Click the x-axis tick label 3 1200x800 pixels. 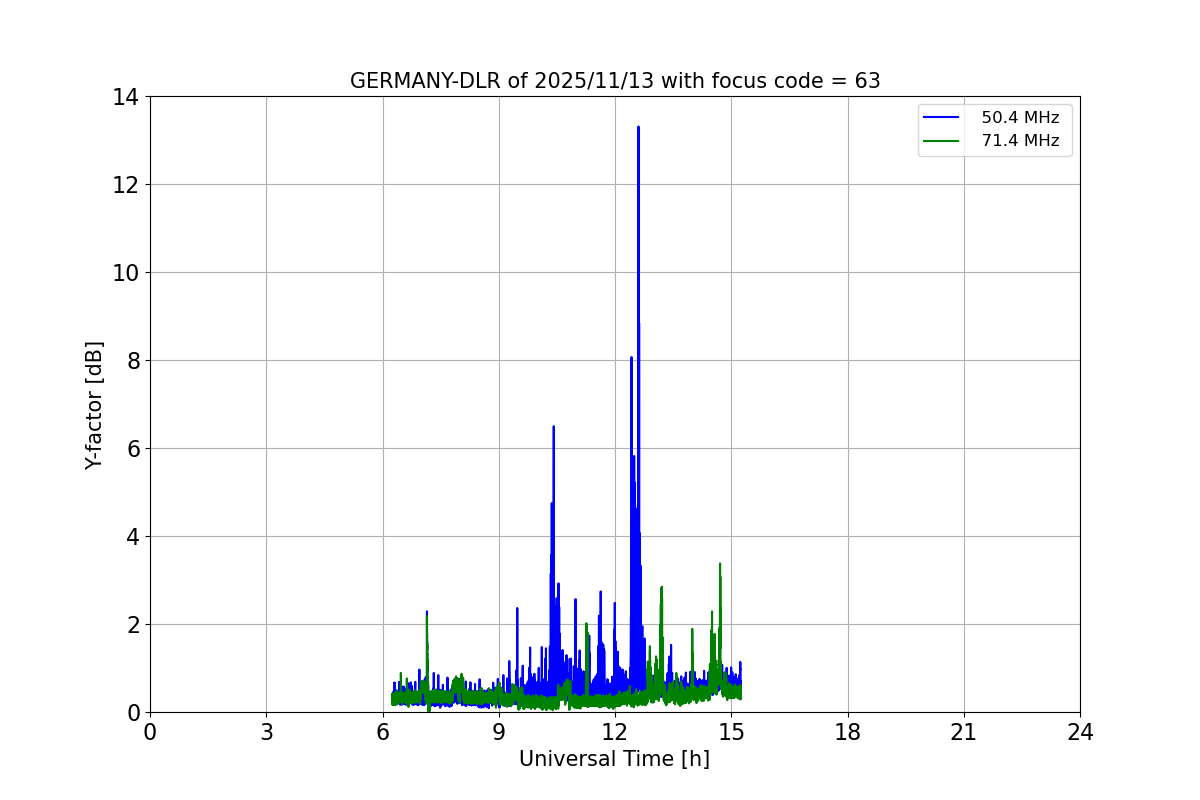pyautogui.click(x=266, y=732)
